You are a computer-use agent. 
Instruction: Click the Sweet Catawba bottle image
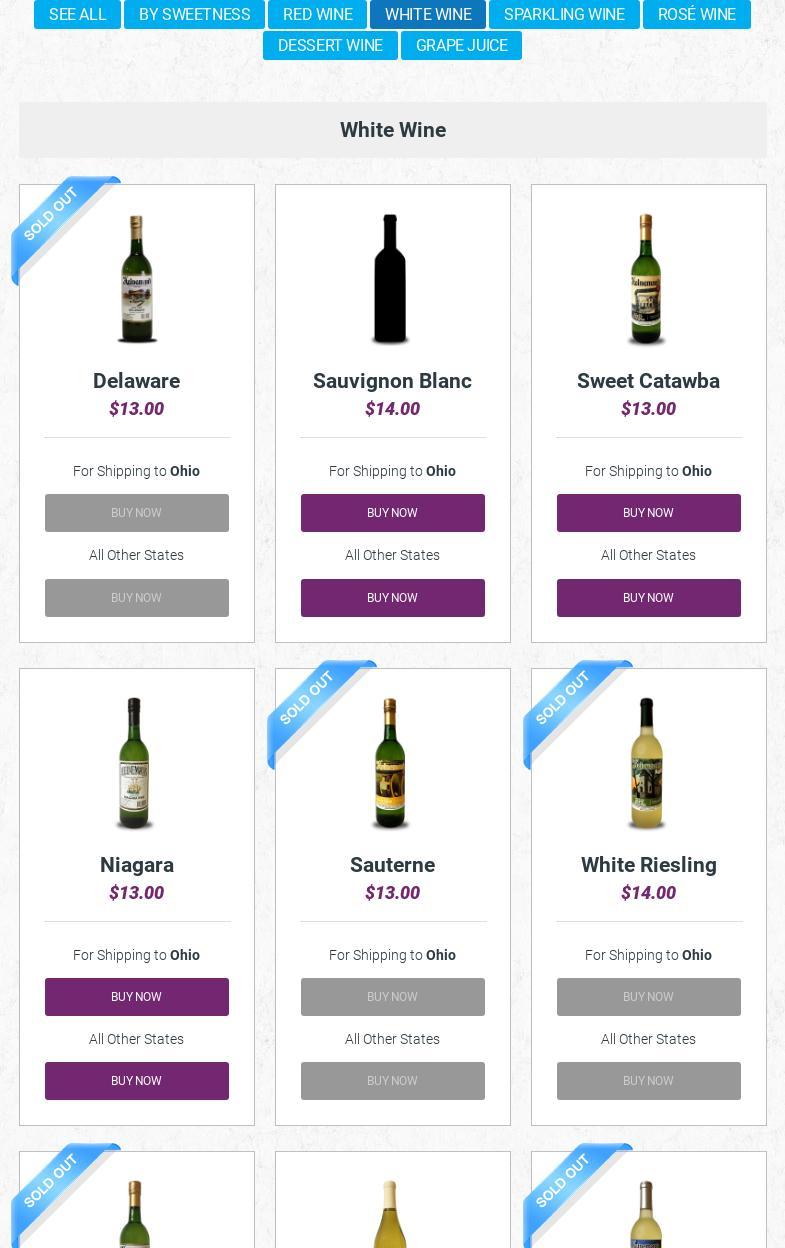coord(647,280)
